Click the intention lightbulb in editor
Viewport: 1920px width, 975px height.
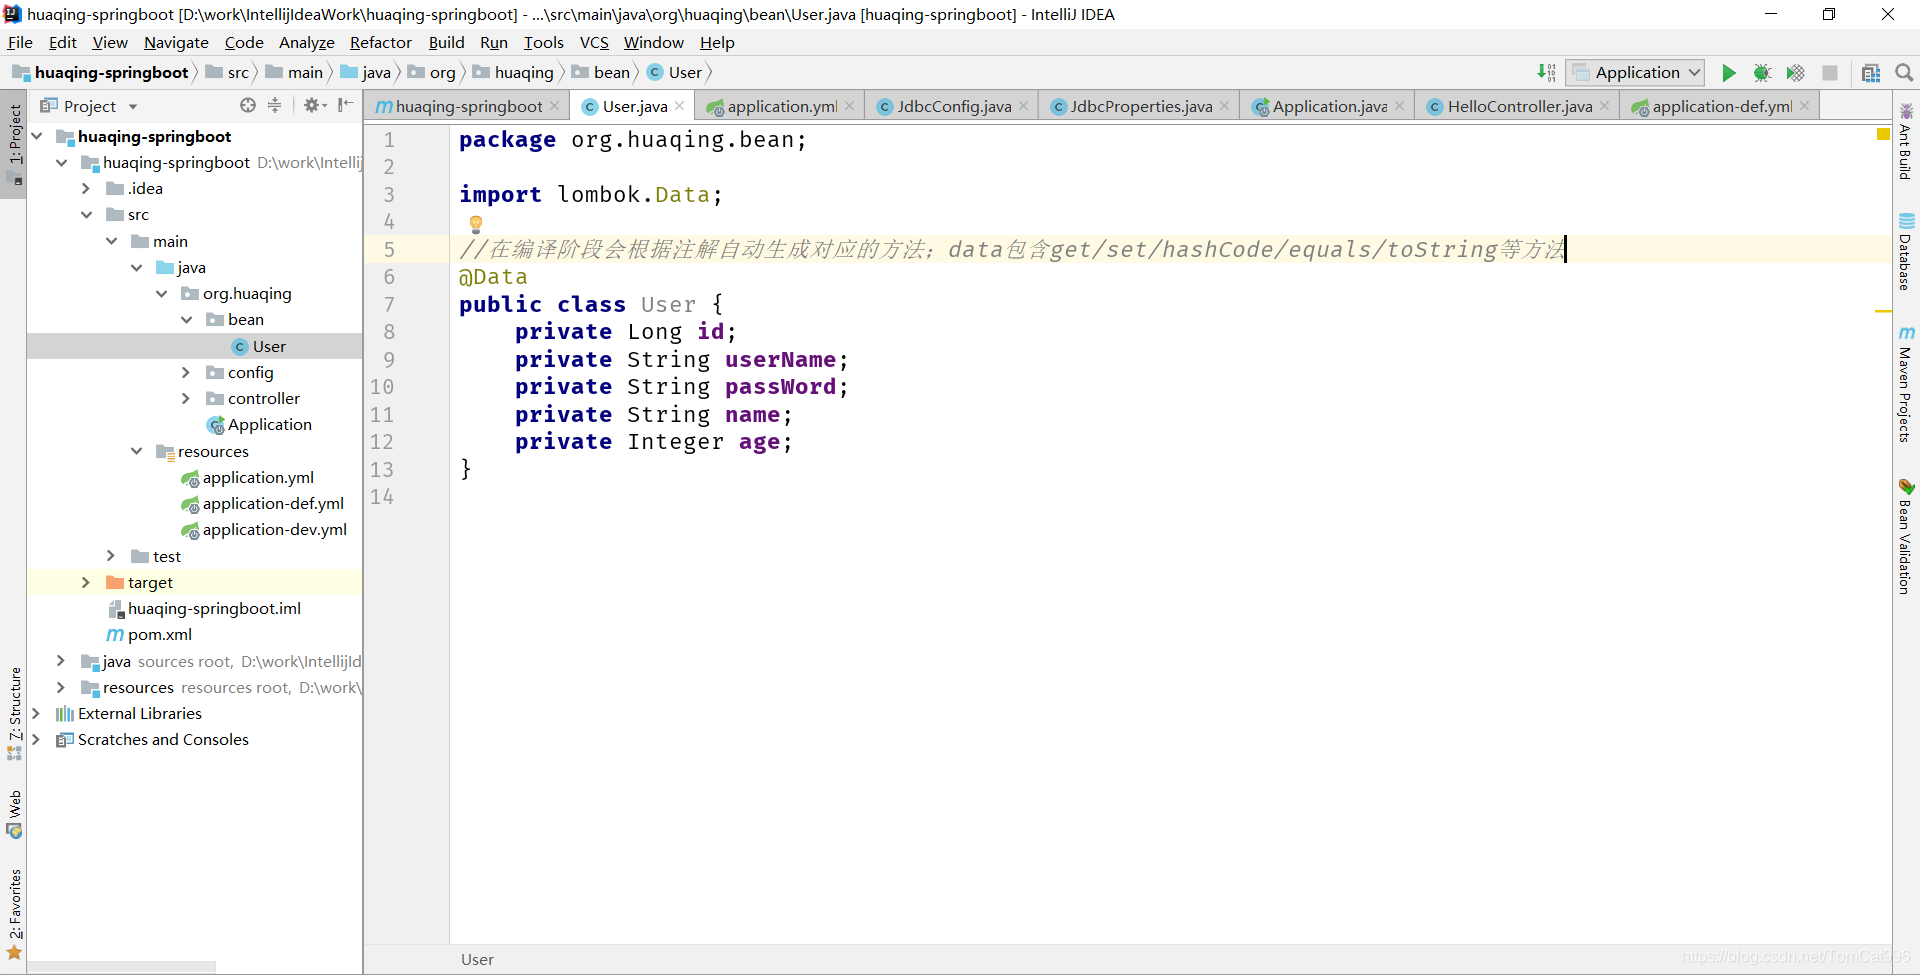click(476, 223)
